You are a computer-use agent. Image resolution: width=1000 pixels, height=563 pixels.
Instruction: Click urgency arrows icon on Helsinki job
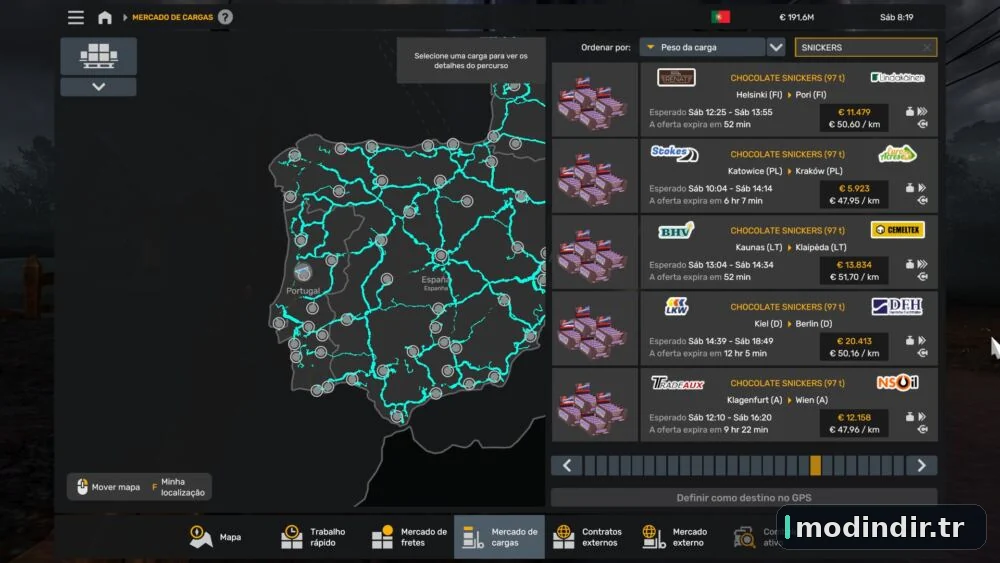[x=922, y=112]
